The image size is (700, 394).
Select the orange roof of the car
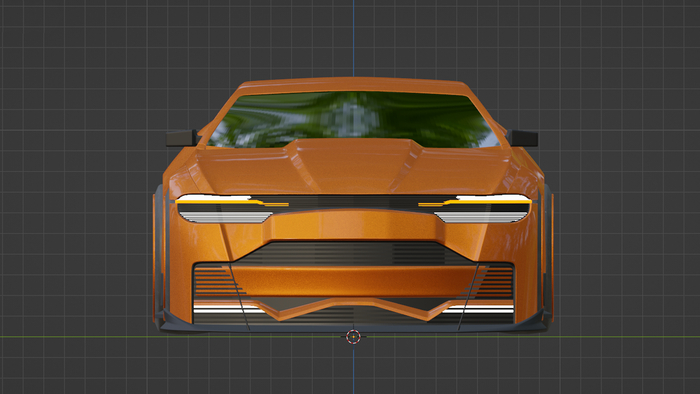353,85
